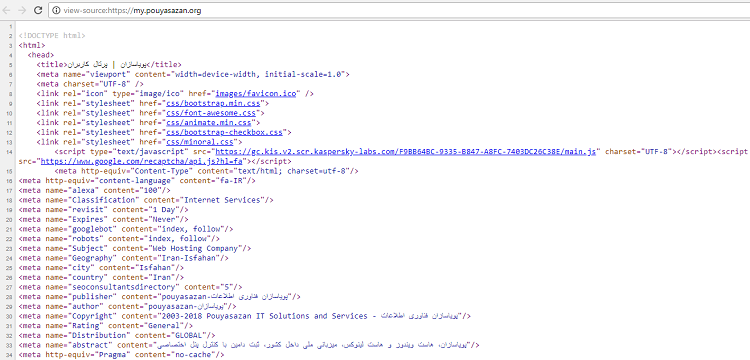The height and width of the screenshot is (360, 750).
Task: Click the <html> opening tag
Action: [x=32, y=45]
